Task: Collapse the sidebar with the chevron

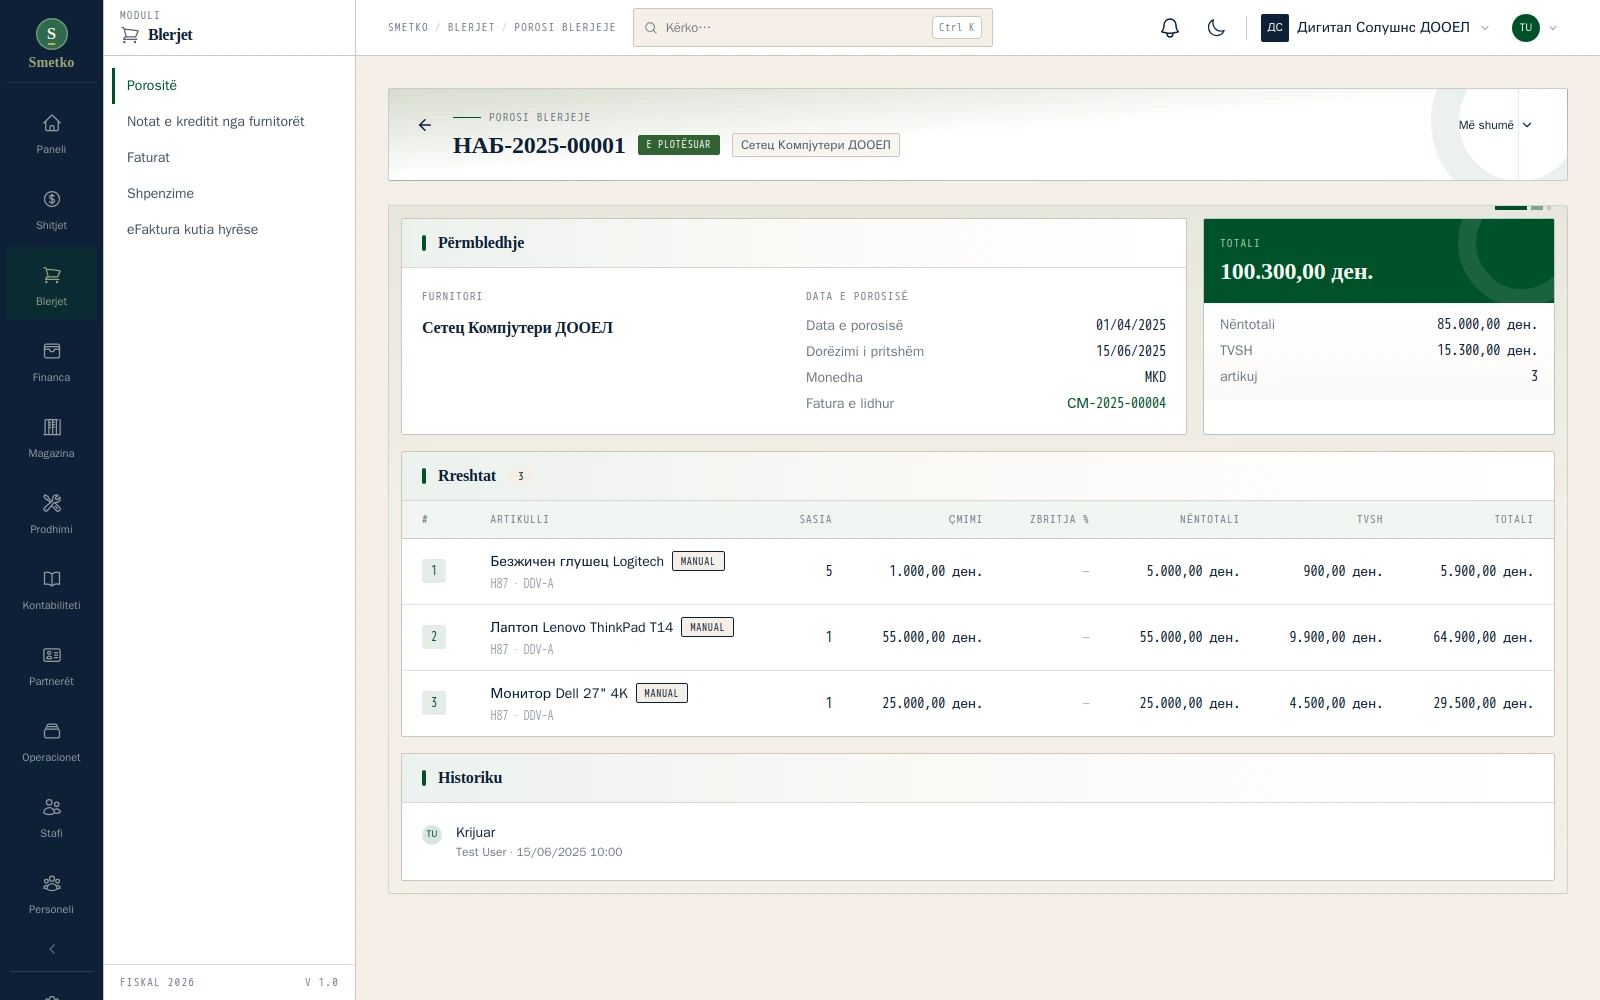Action: 52,949
